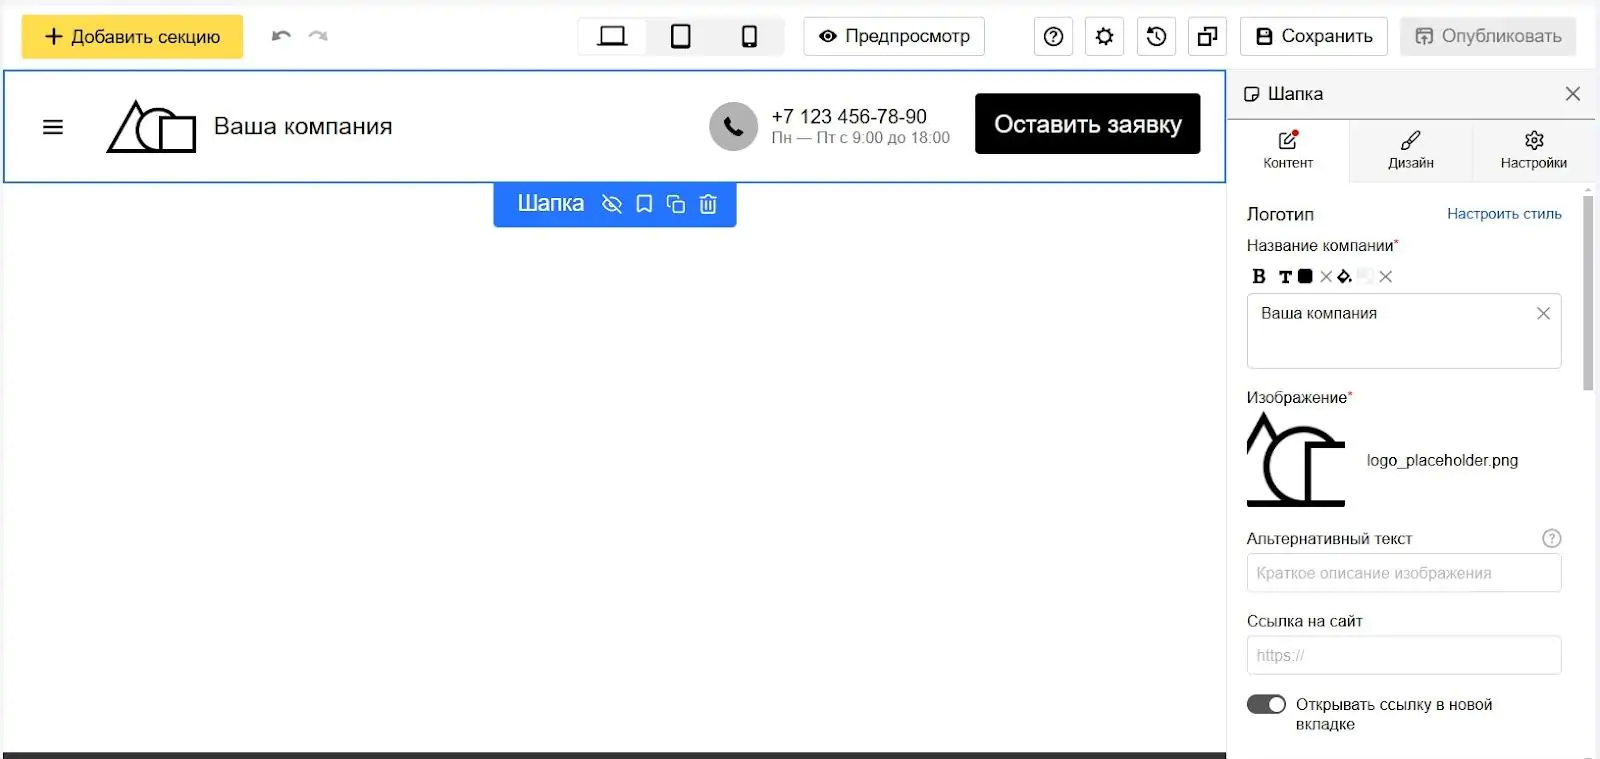Switch to laptop desktop view
The width and height of the screenshot is (1600, 759).
612,36
